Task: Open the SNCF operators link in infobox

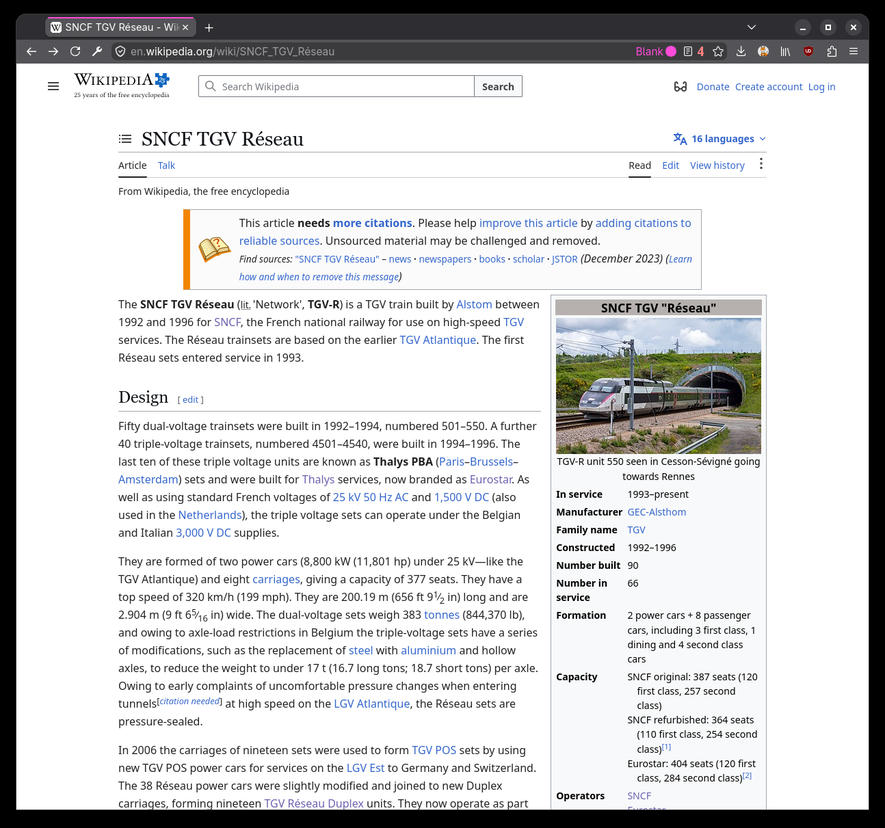Action: pos(639,796)
